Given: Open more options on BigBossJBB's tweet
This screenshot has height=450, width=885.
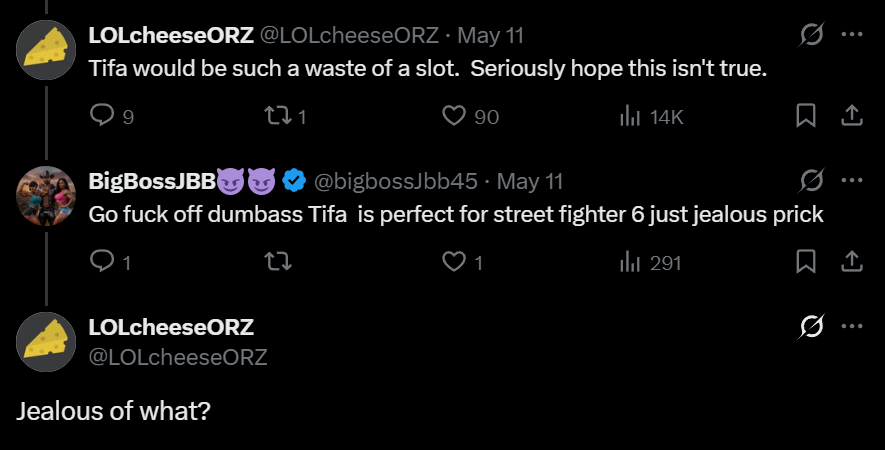Looking at the screenshot, I should 852,181.
